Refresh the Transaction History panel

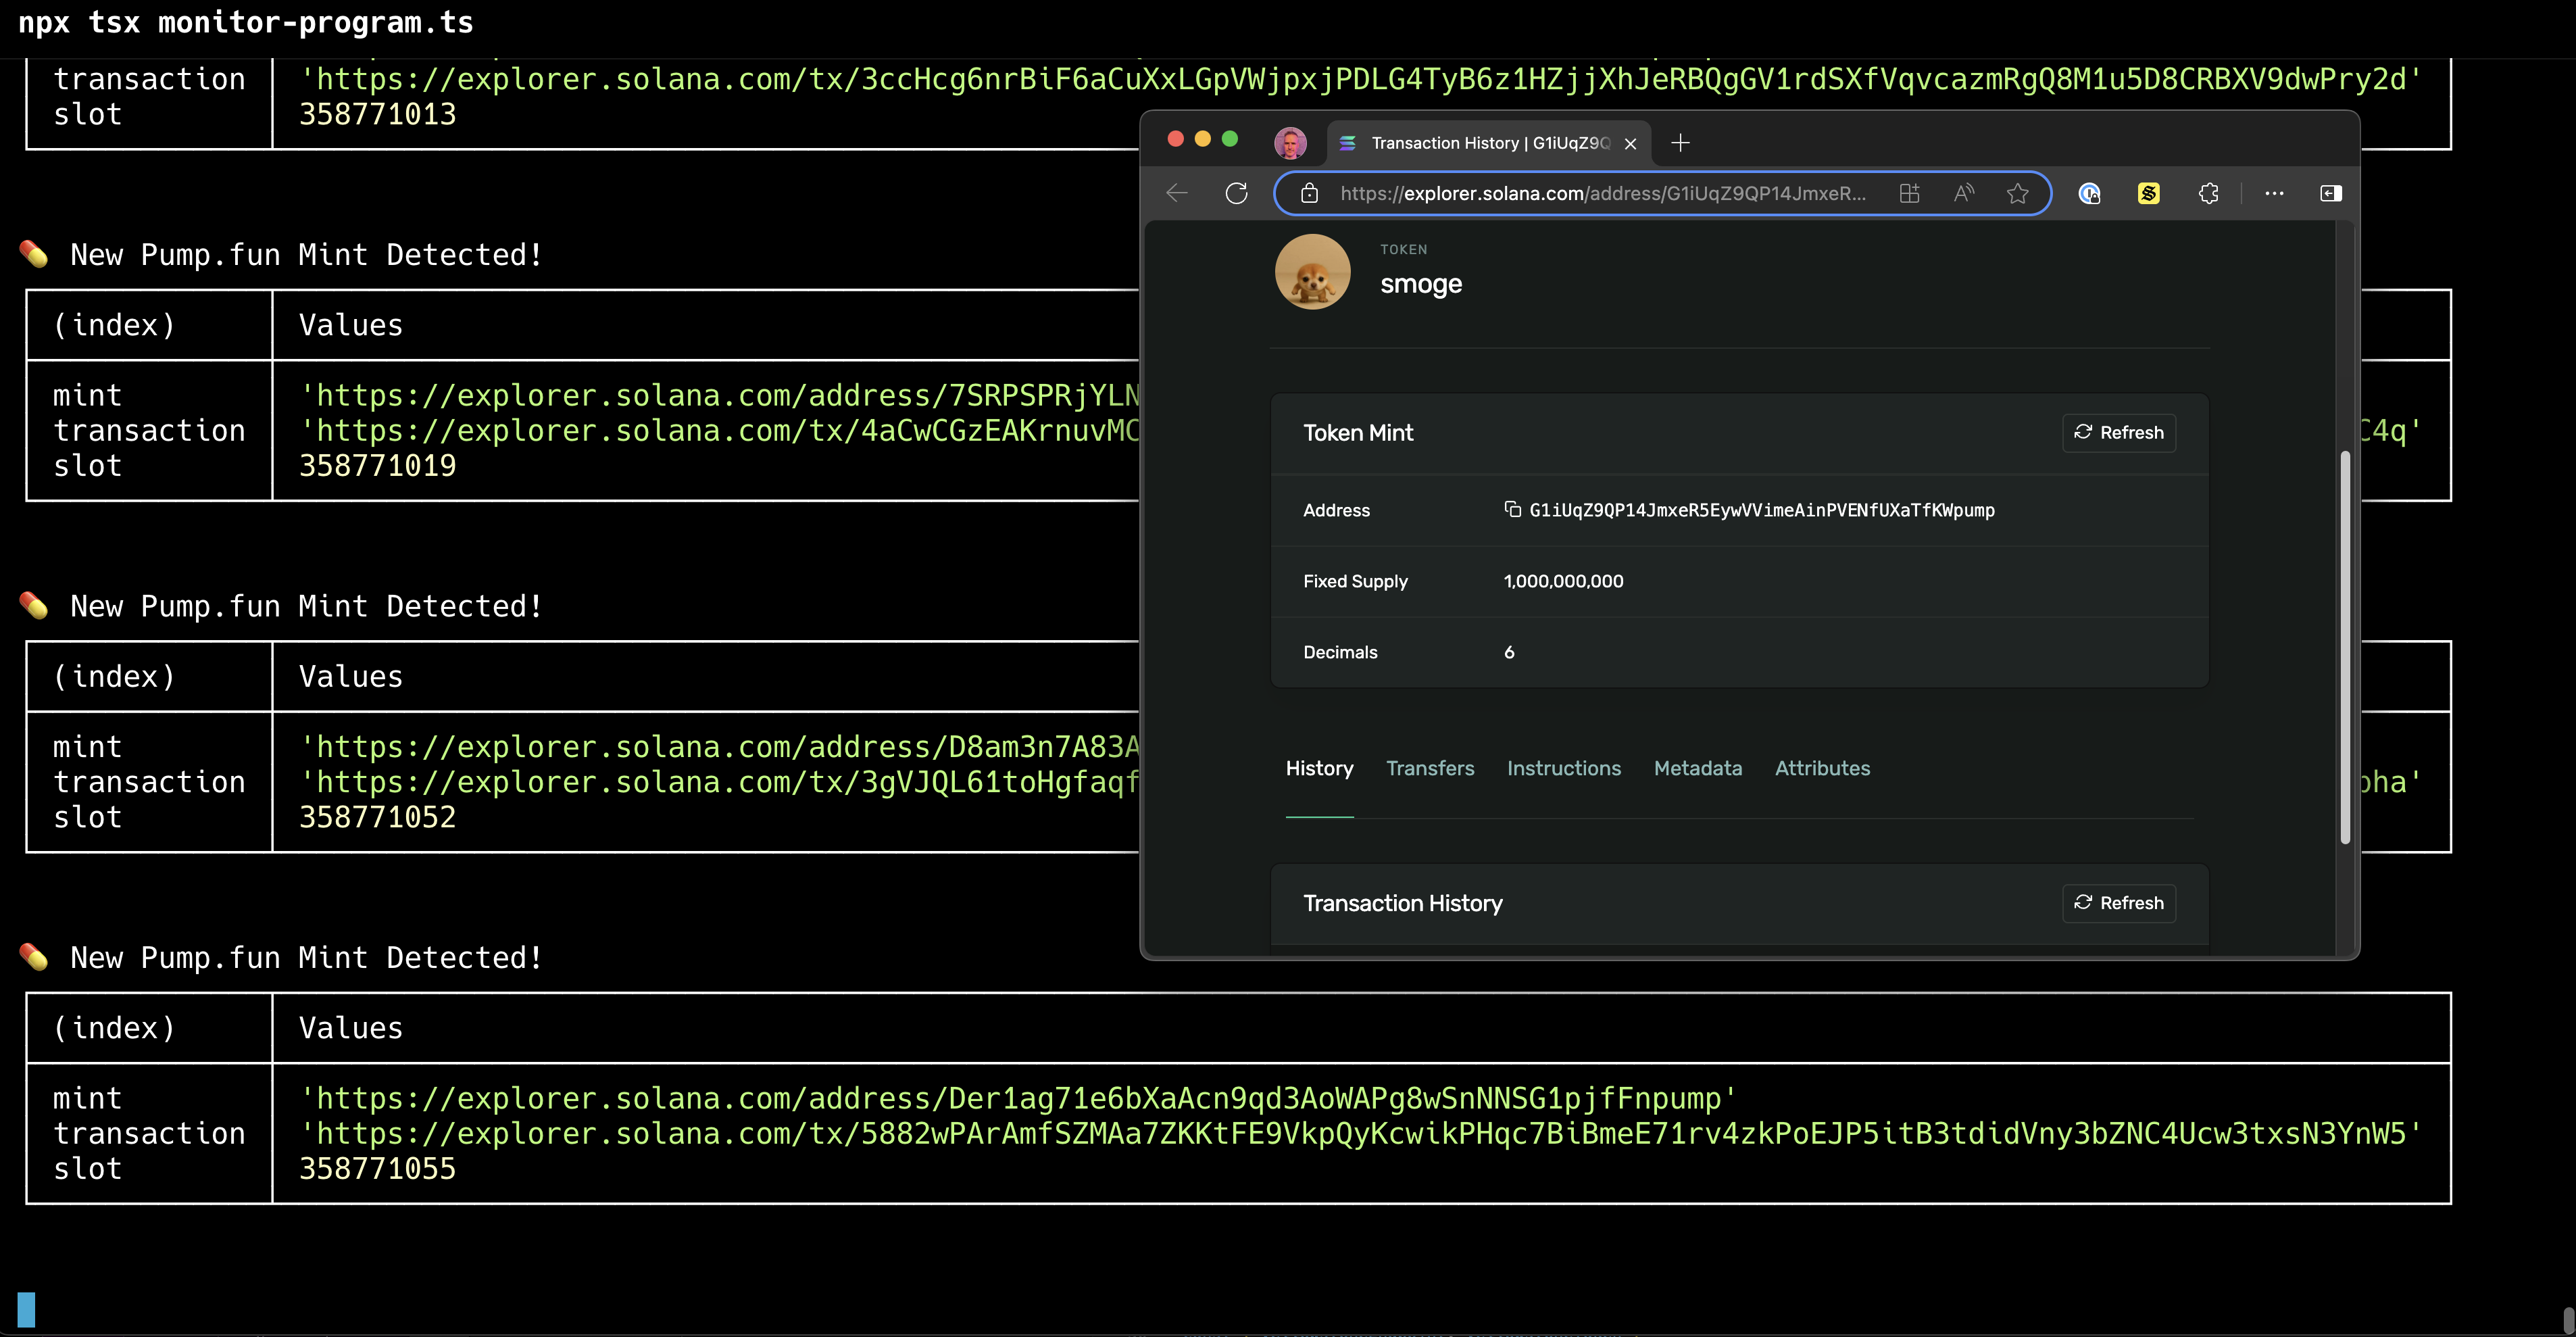coord(2118,902)
